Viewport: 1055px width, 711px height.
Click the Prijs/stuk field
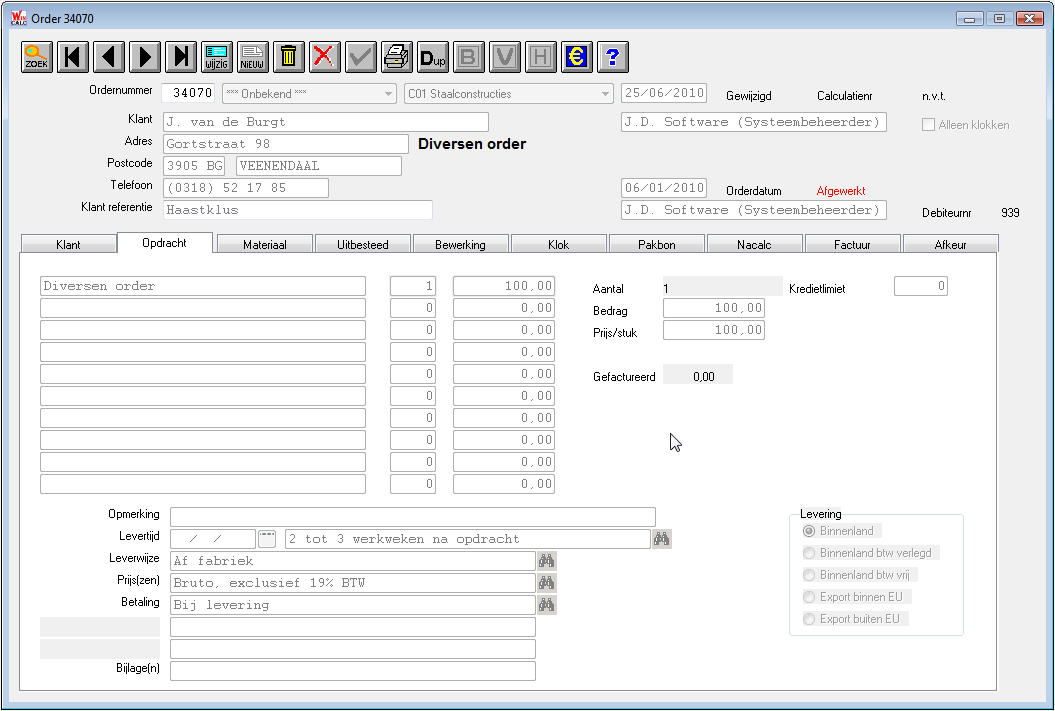[714, 330]
